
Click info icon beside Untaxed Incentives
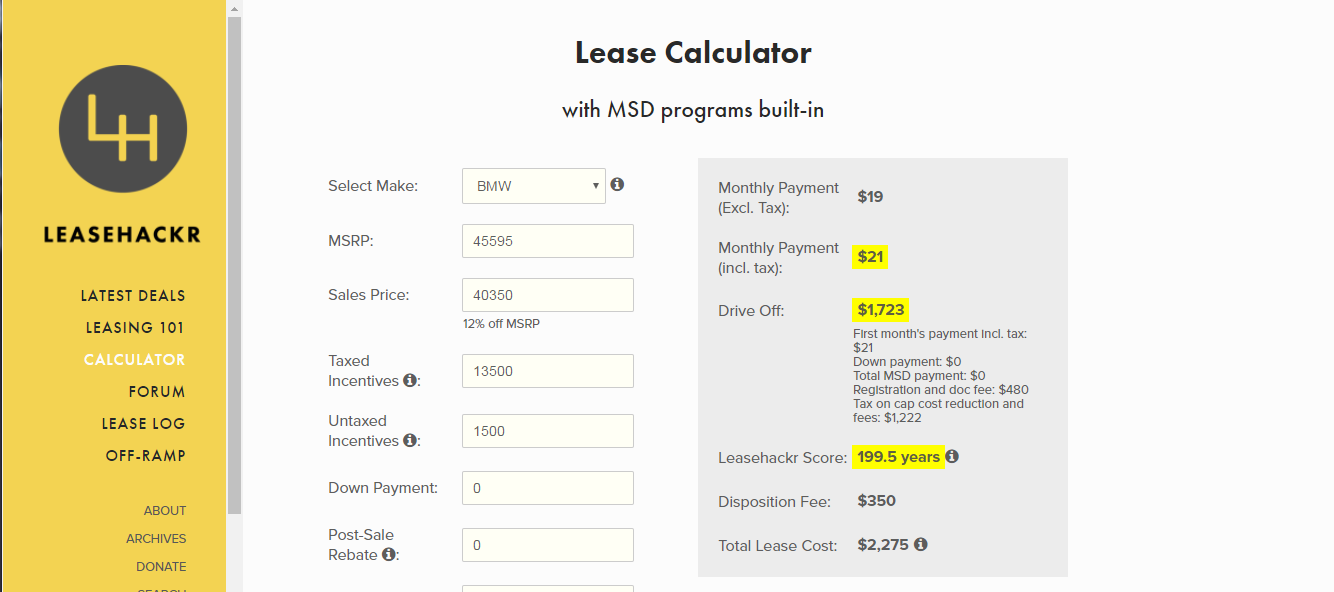pos(410,441)
